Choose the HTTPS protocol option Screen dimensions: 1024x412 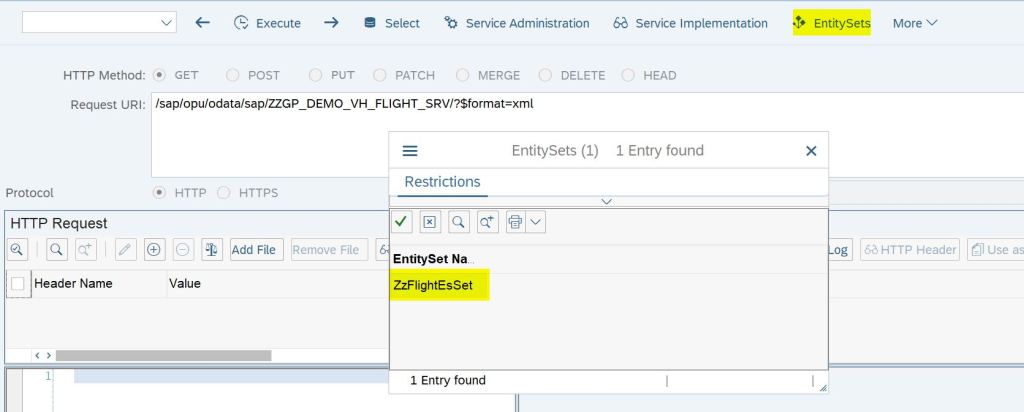223,192
